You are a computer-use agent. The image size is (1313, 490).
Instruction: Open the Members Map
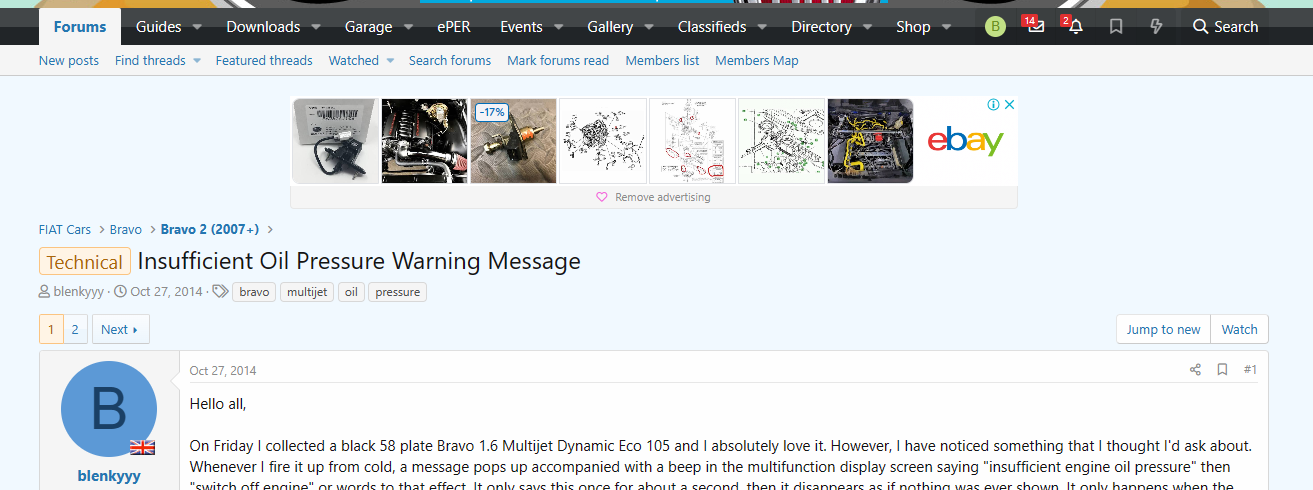[757, 61]
